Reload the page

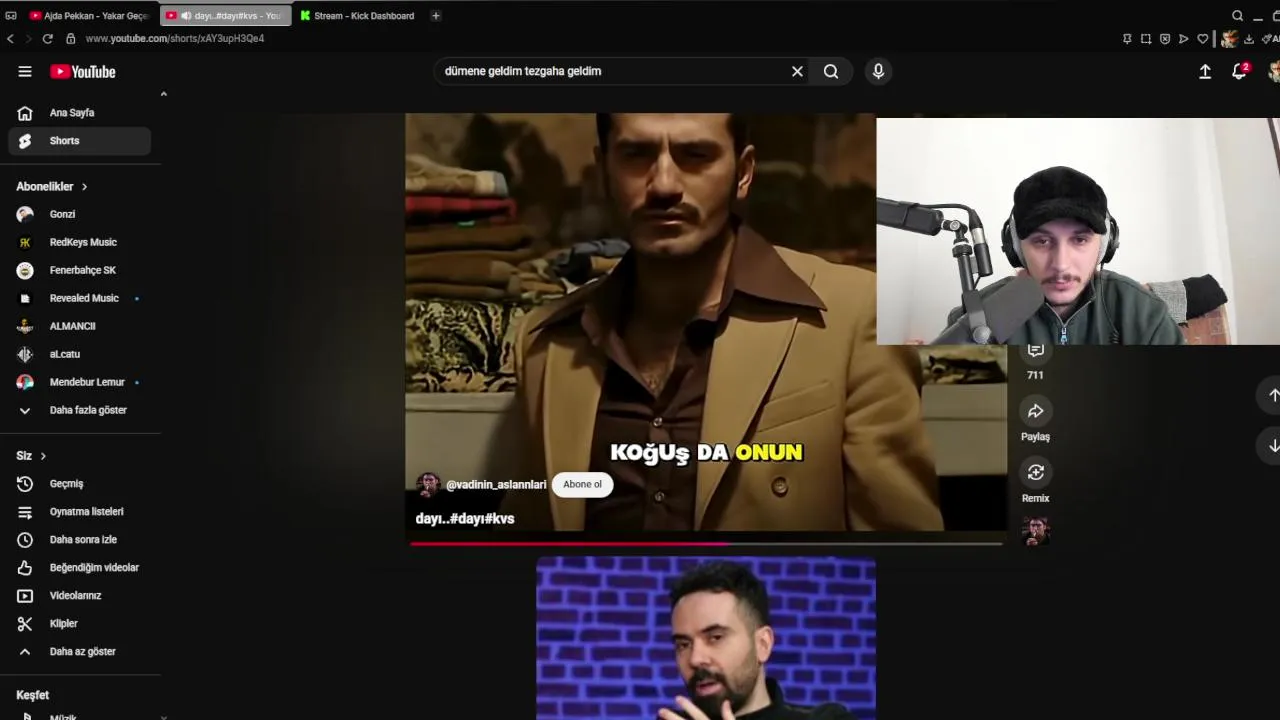pyautogui.click(x=47, y=39)
